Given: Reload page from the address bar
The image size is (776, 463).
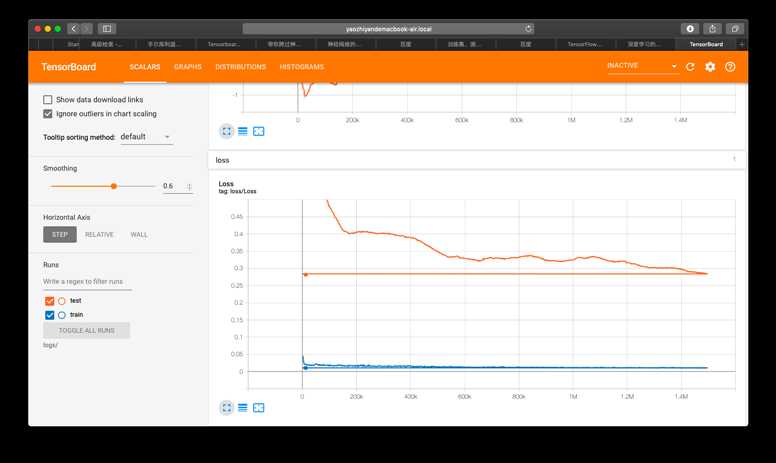Looking at the screenshot, I should click(528, 29).
